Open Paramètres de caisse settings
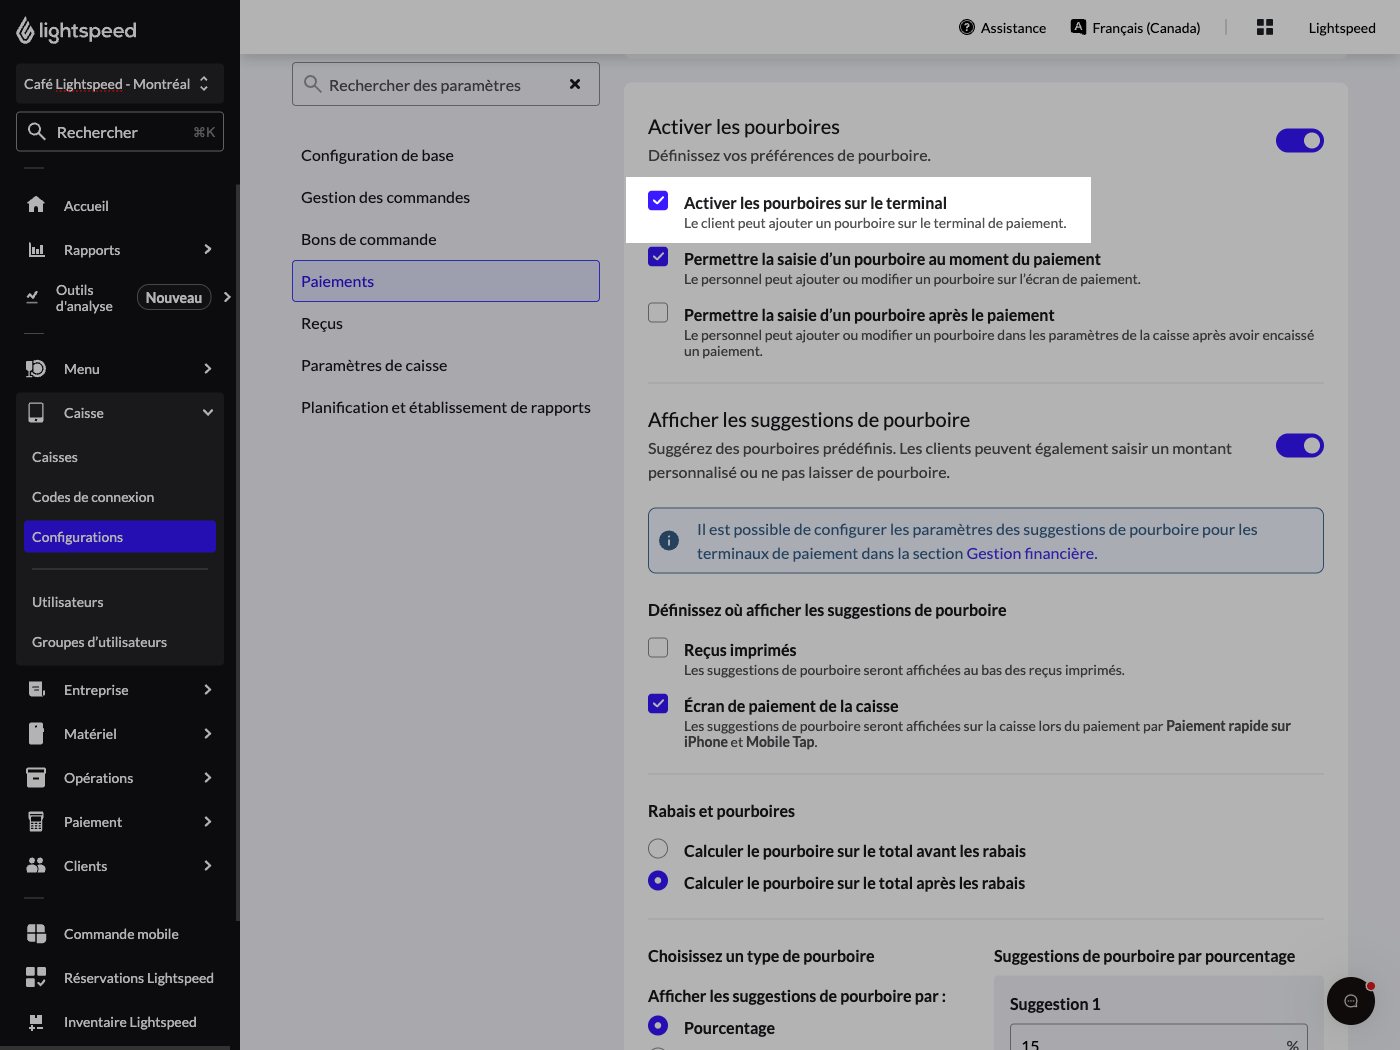This screenshot has height=1050, width=1400. coord(446,365)
